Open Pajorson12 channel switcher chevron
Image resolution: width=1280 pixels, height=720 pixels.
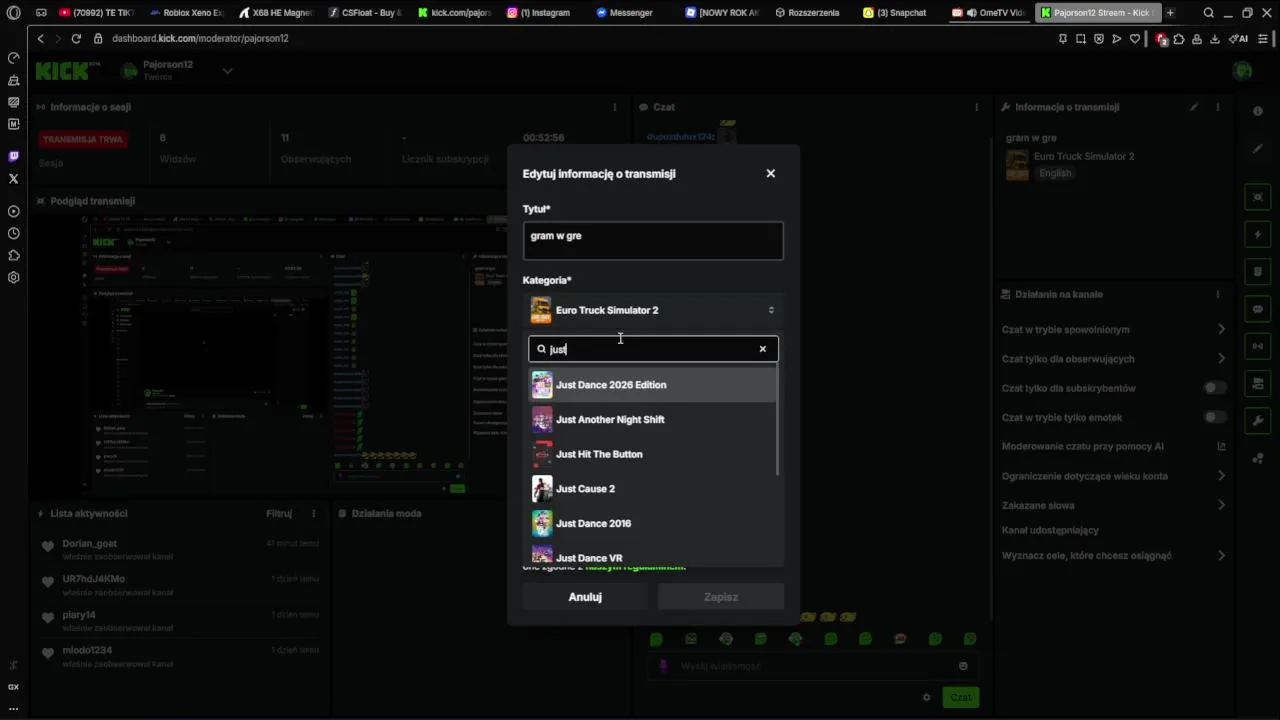[x=227, y=70]
